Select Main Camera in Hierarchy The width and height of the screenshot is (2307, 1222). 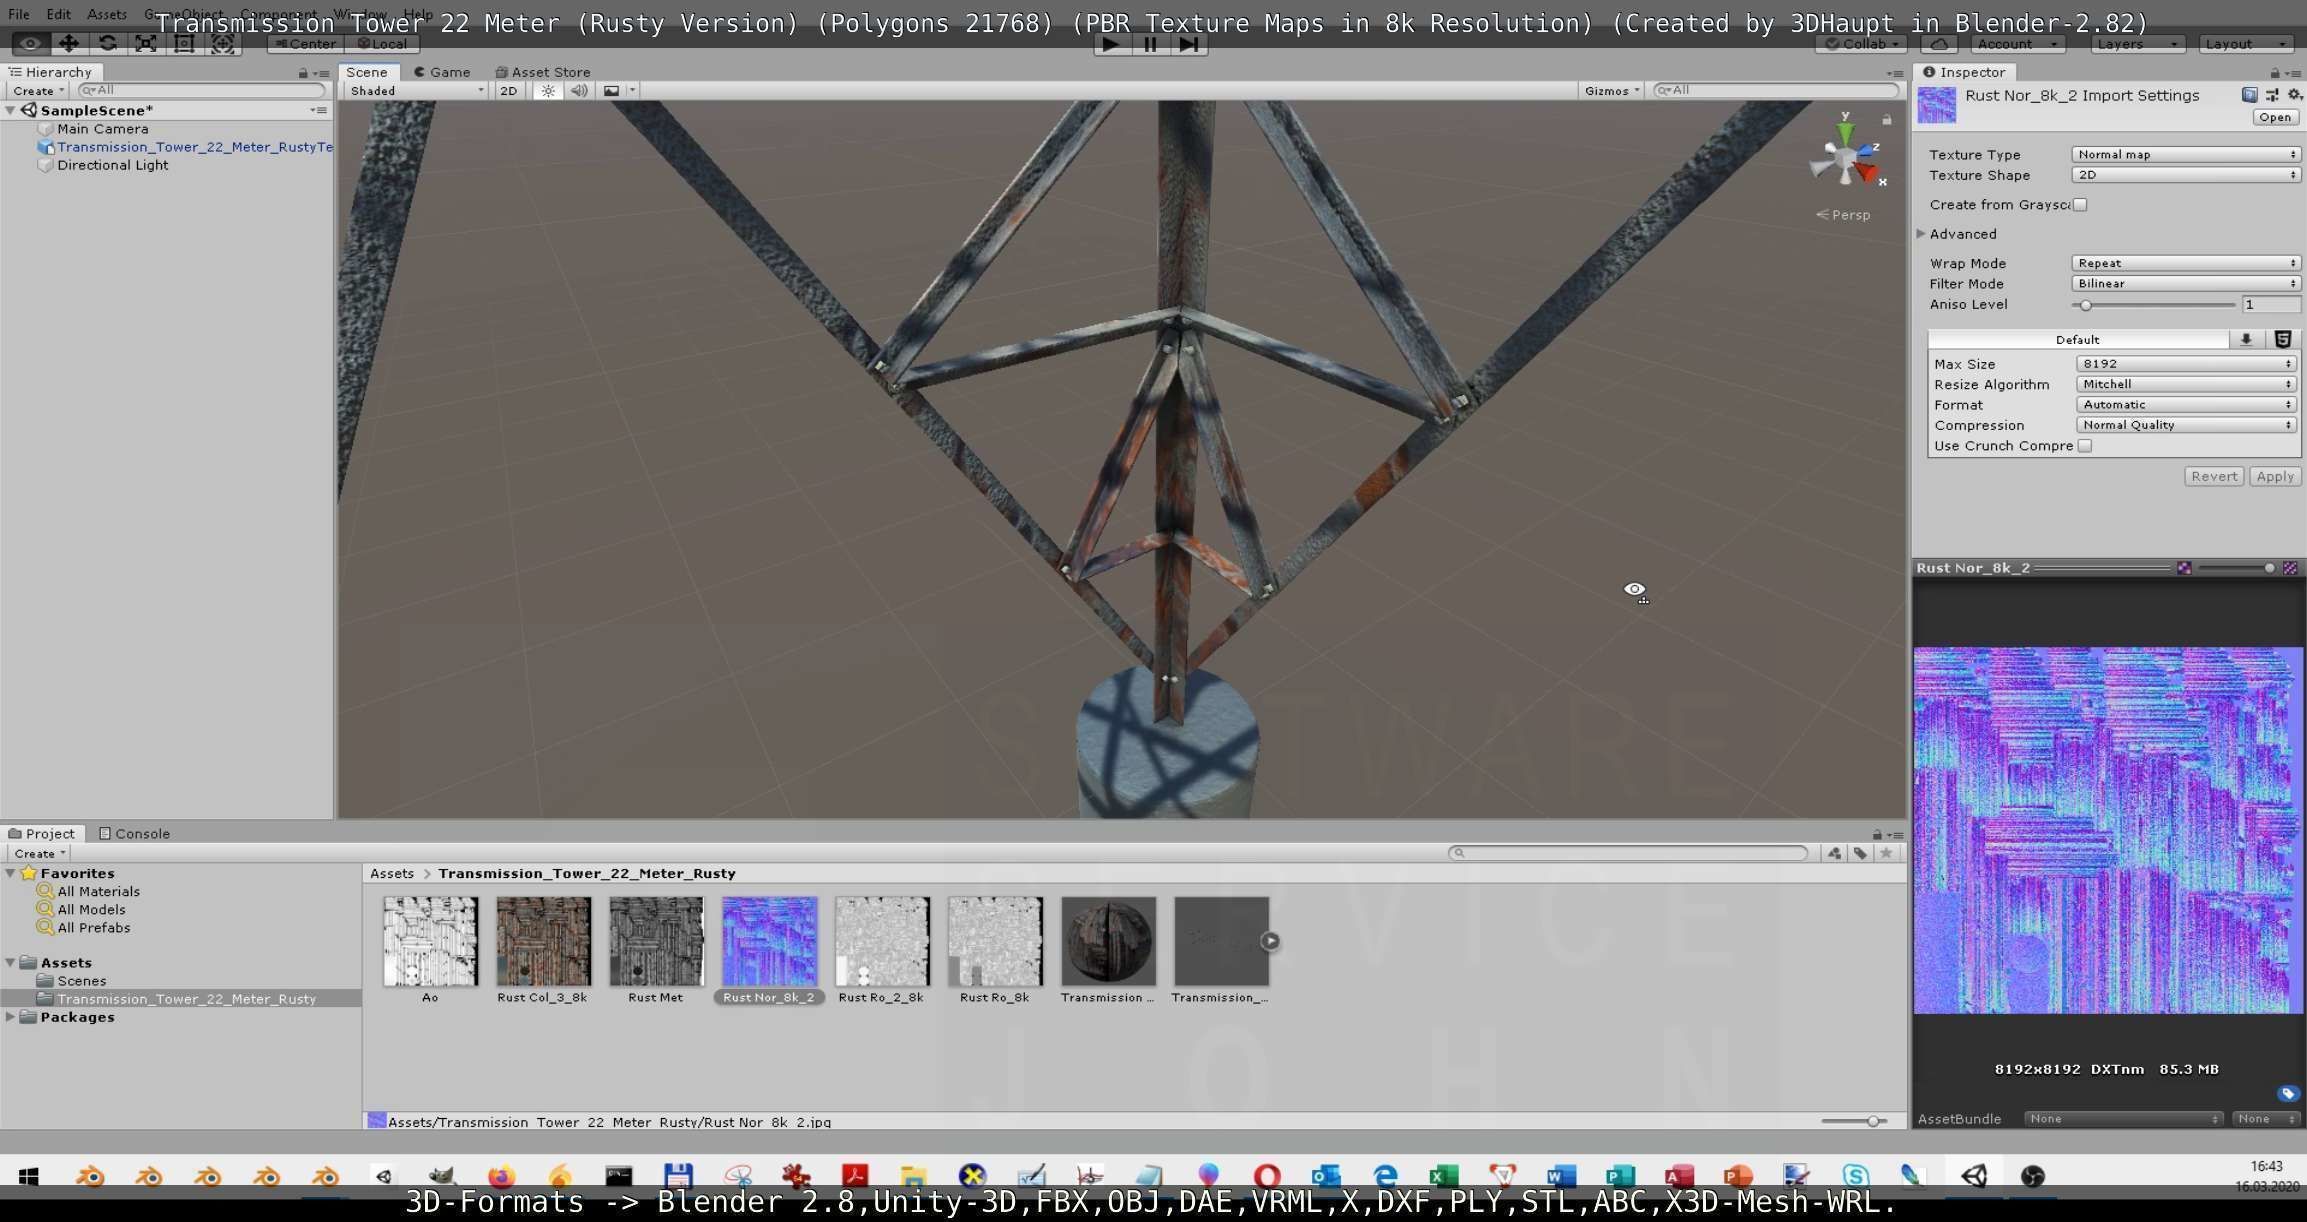point(102,128)
